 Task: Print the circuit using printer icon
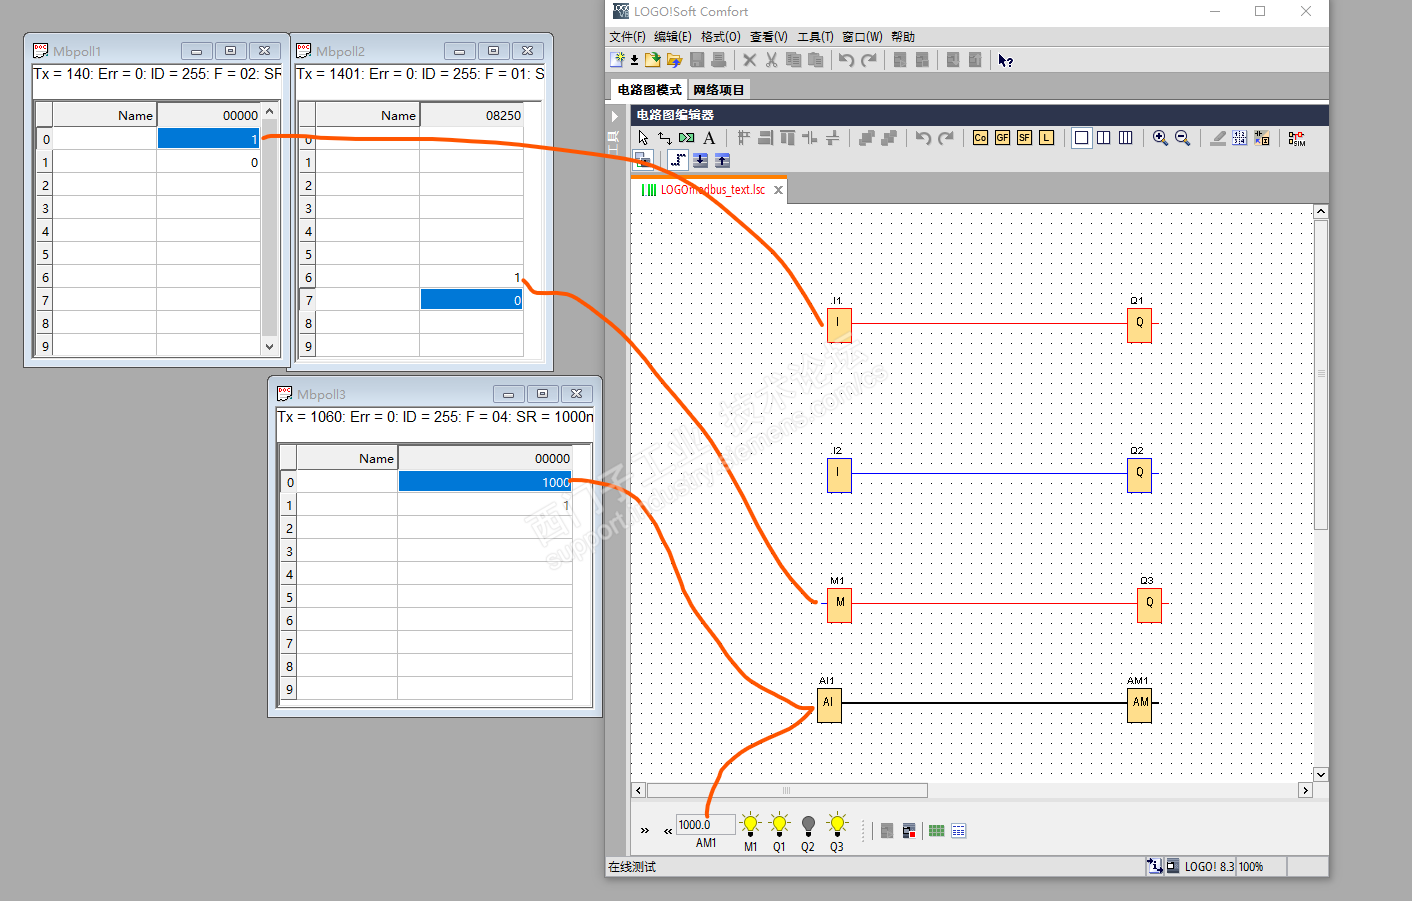tap(718, 60)
